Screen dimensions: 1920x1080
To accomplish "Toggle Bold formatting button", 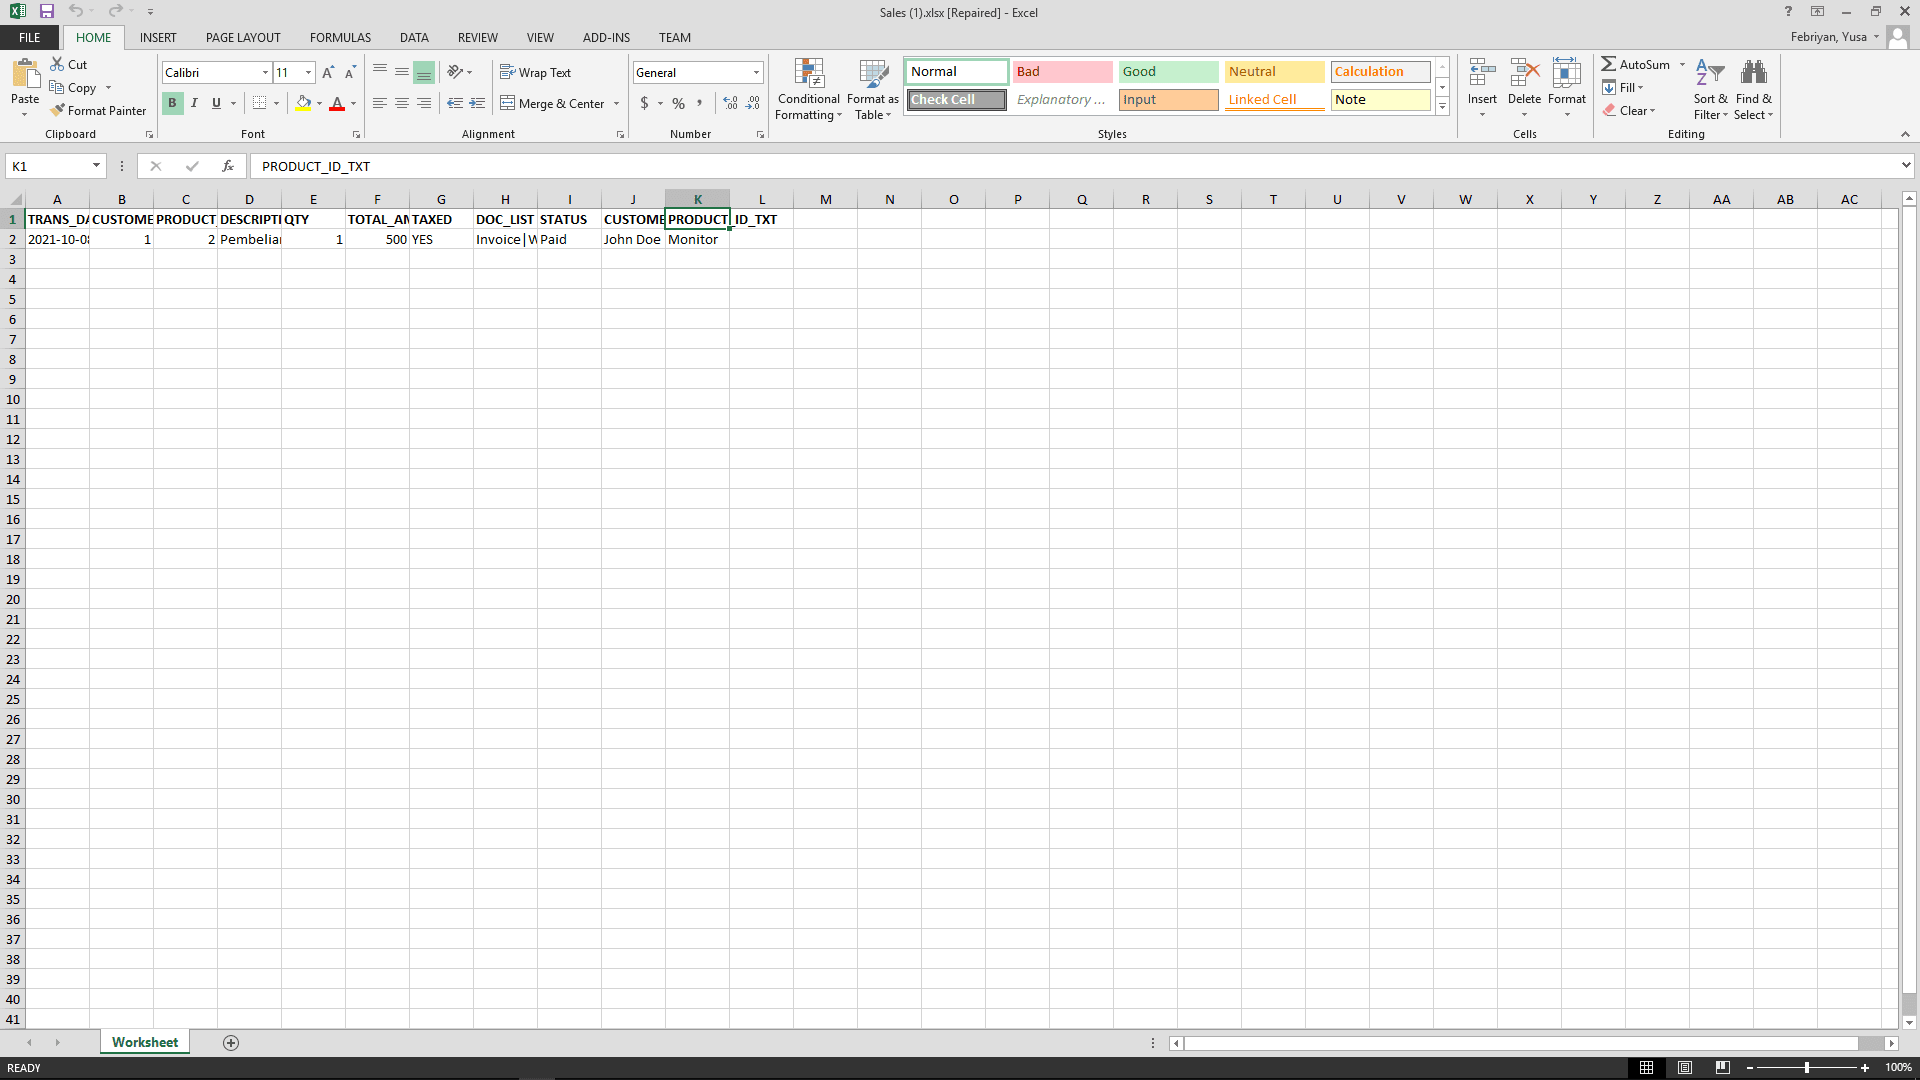I will (172, 103).
